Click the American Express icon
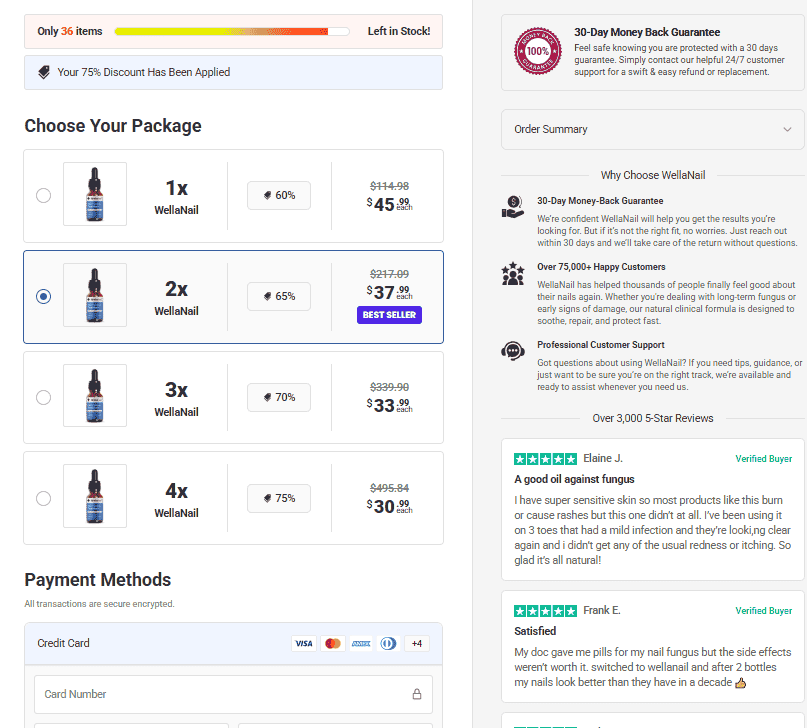The width and height of the screenshot is (807, 728). [361, 643]
